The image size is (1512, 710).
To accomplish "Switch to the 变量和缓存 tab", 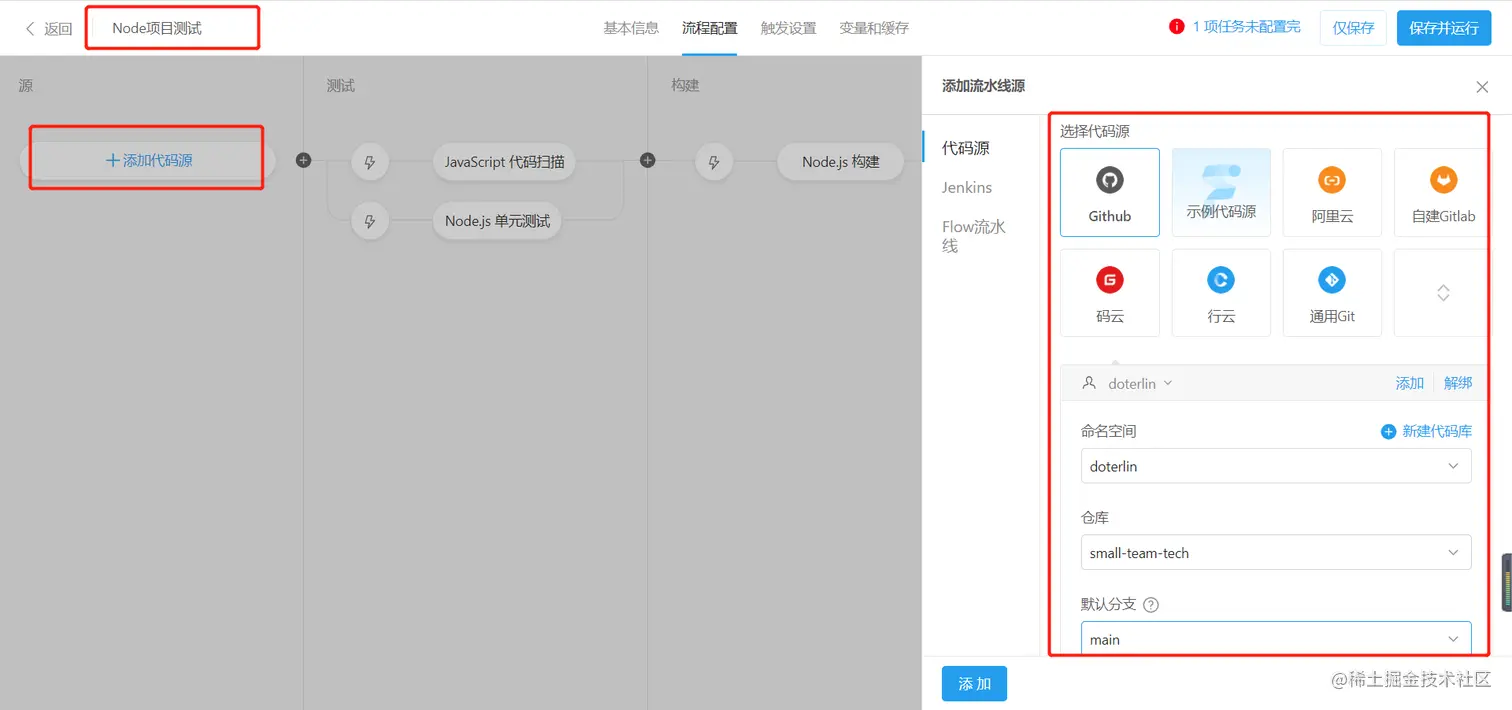I will point(874,28).
